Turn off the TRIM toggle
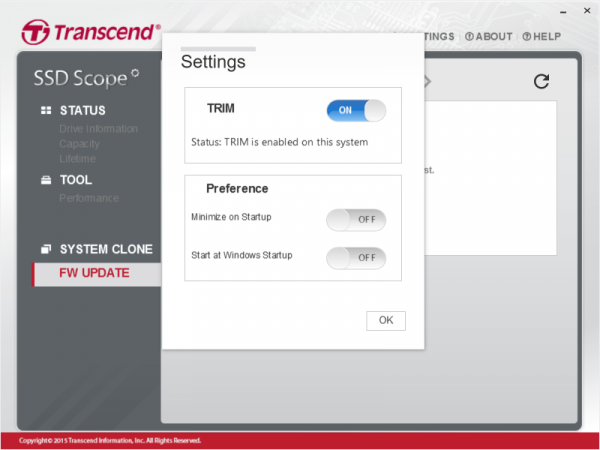Viewport: 600px width, 450px height. tap(356, 110)
